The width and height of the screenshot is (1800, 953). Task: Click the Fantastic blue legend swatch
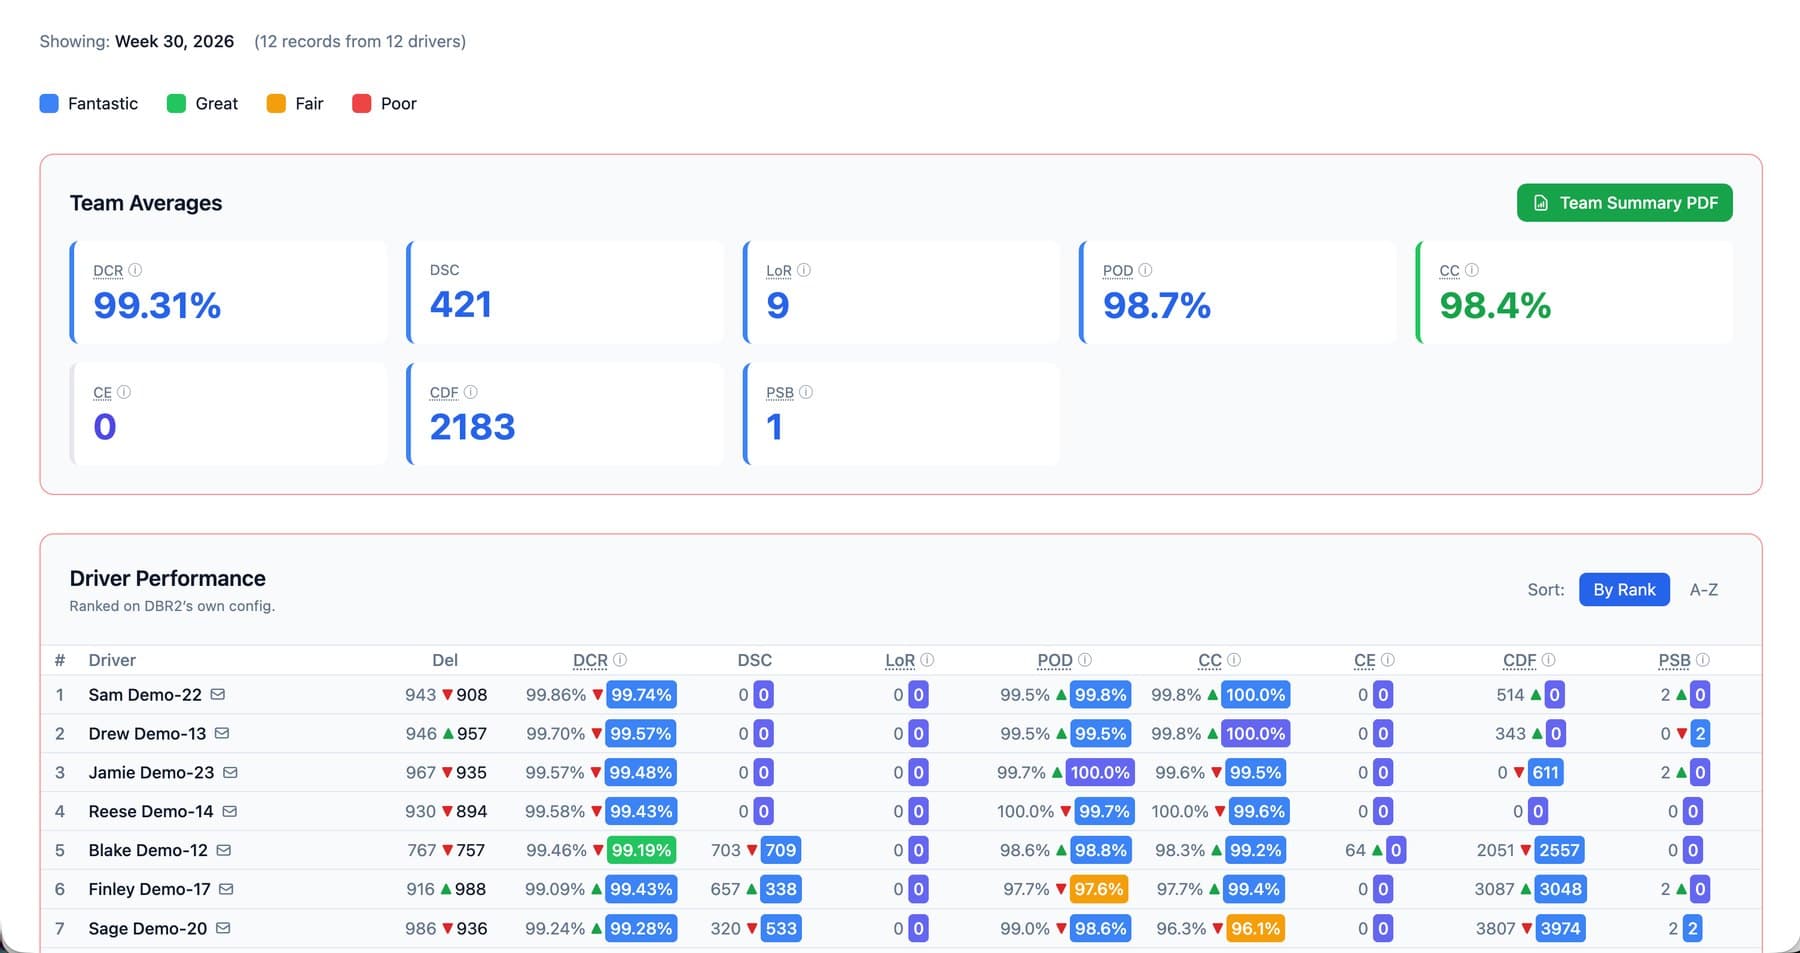(x=49, y=103)
